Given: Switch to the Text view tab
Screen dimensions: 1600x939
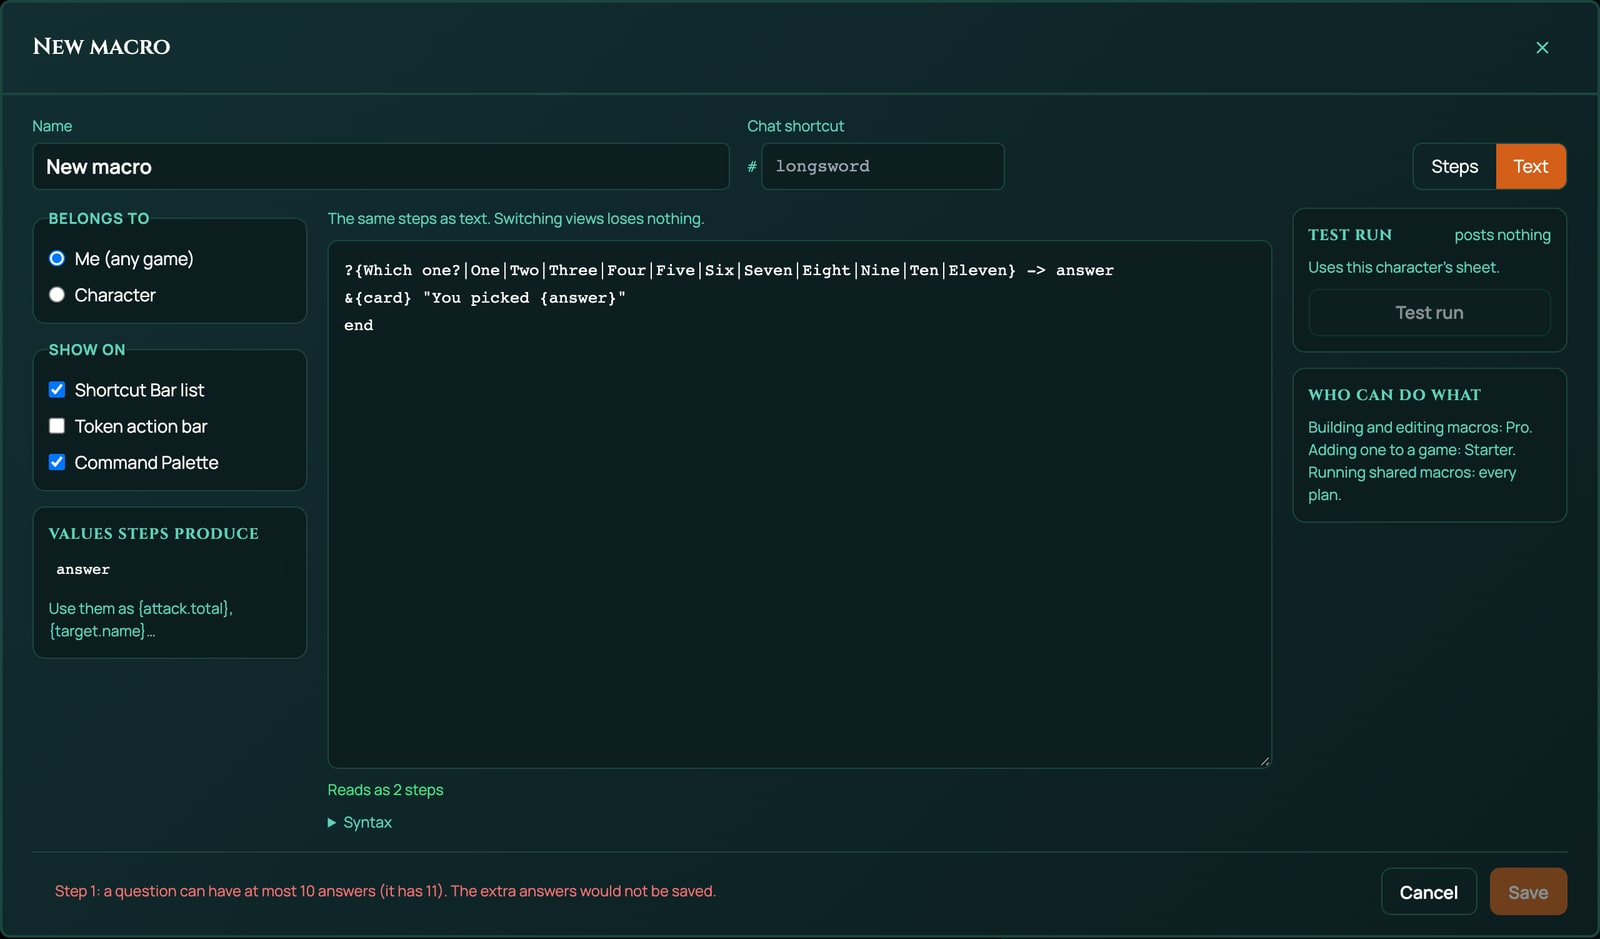Looking at the screenshot, I should [1530, 166].
